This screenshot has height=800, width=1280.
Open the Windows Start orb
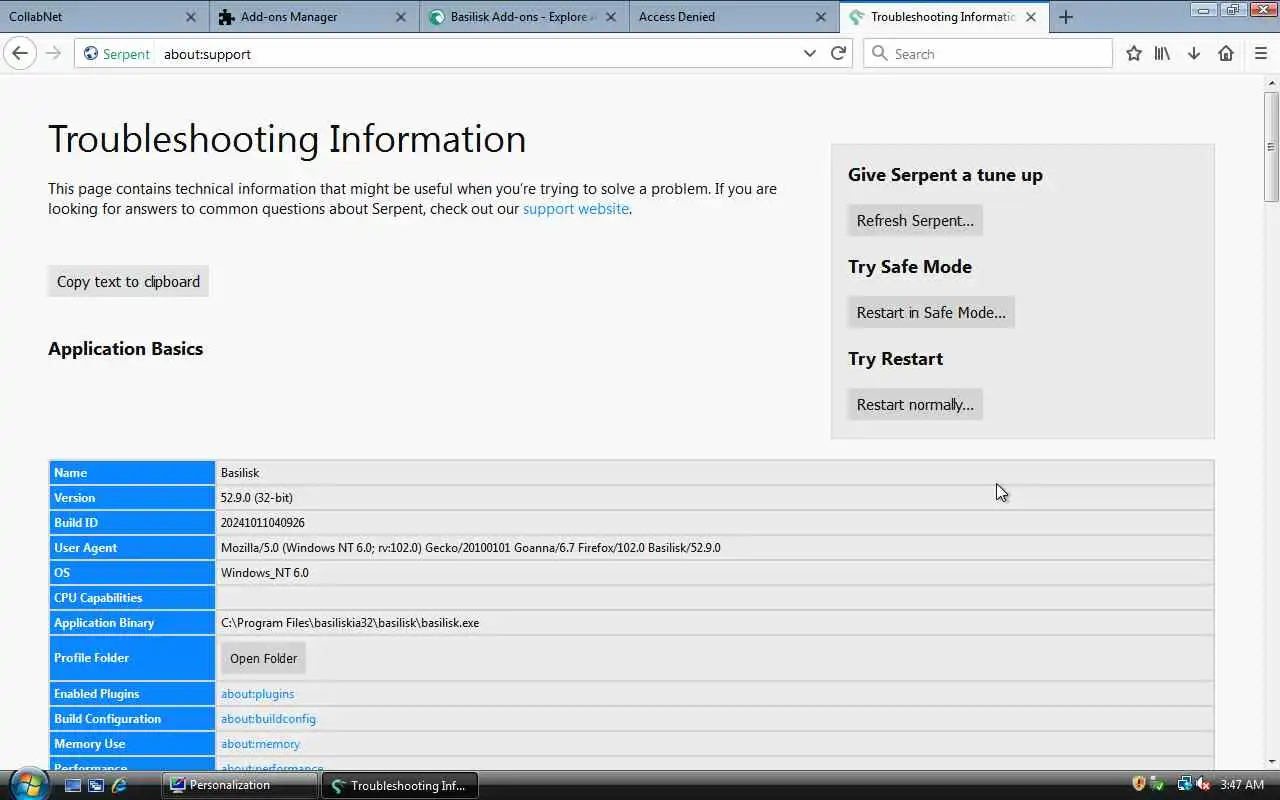27,784
